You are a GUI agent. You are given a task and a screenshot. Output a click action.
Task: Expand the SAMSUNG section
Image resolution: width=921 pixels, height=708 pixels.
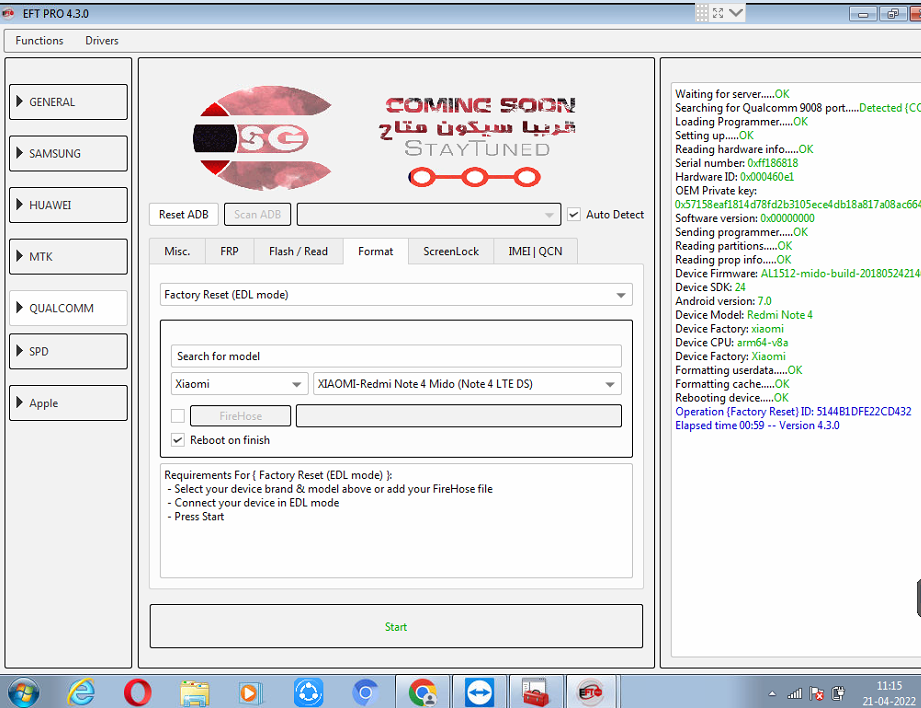coord(68,153)
